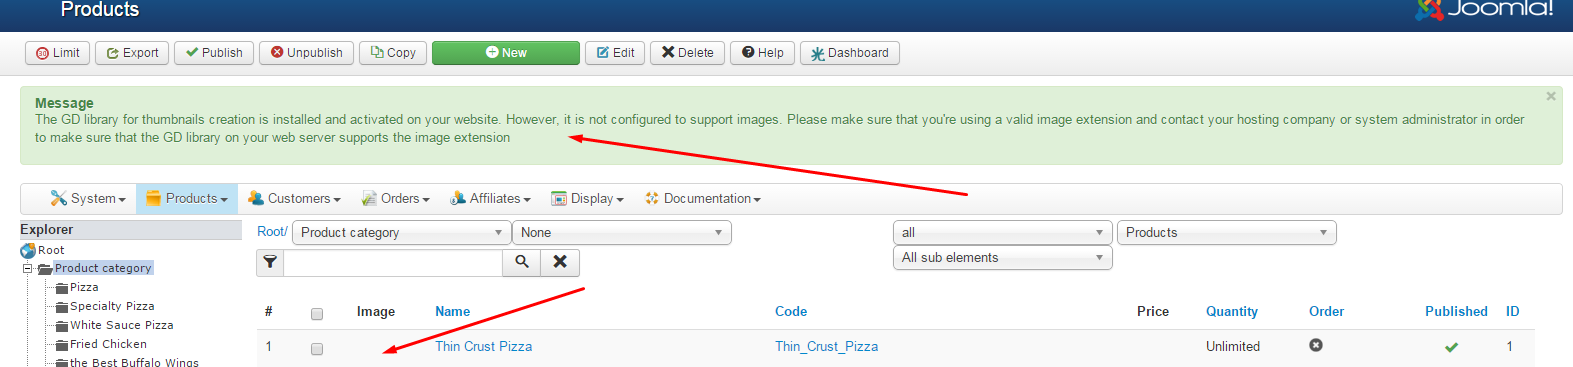The height and width of the screenshot is (367, 1573).
Task: Dismiss the green message box
Action: click(x=1551, y=96)
